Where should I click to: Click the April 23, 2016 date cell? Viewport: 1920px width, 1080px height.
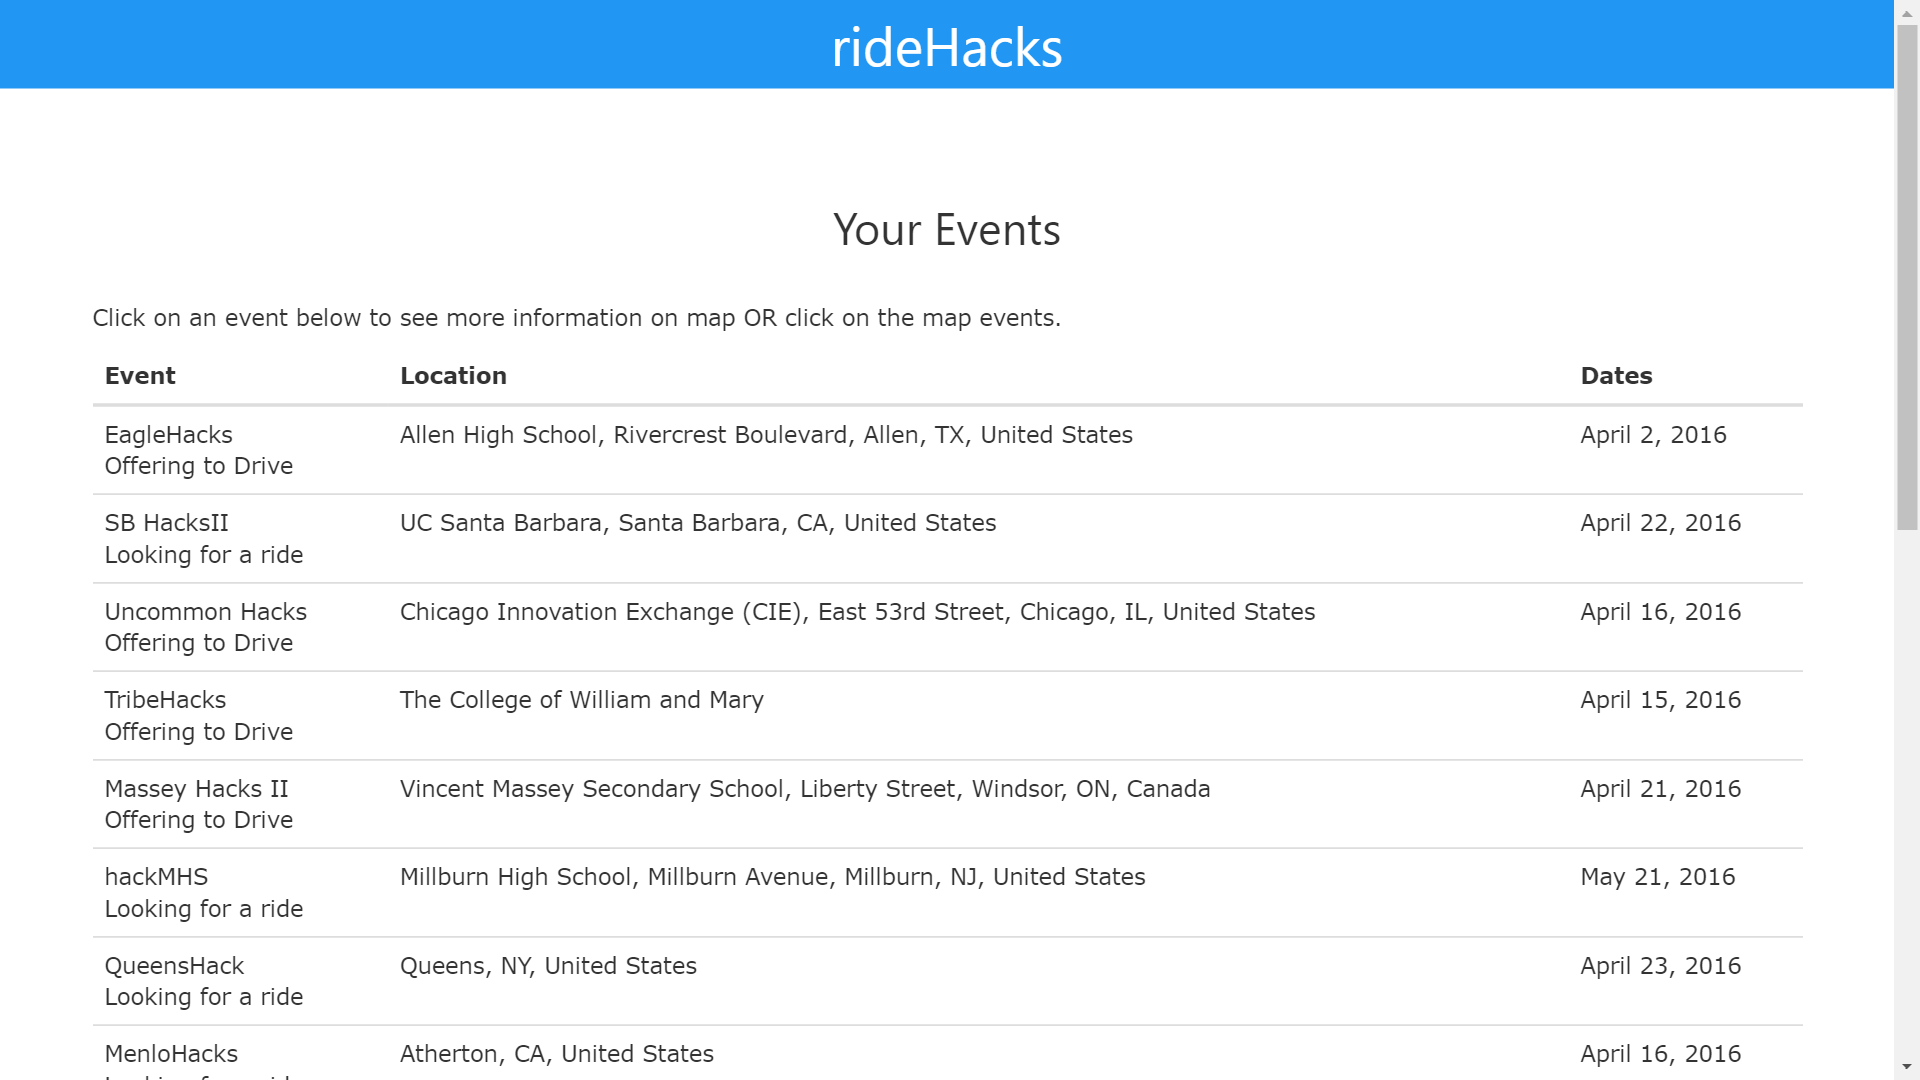1660,966
